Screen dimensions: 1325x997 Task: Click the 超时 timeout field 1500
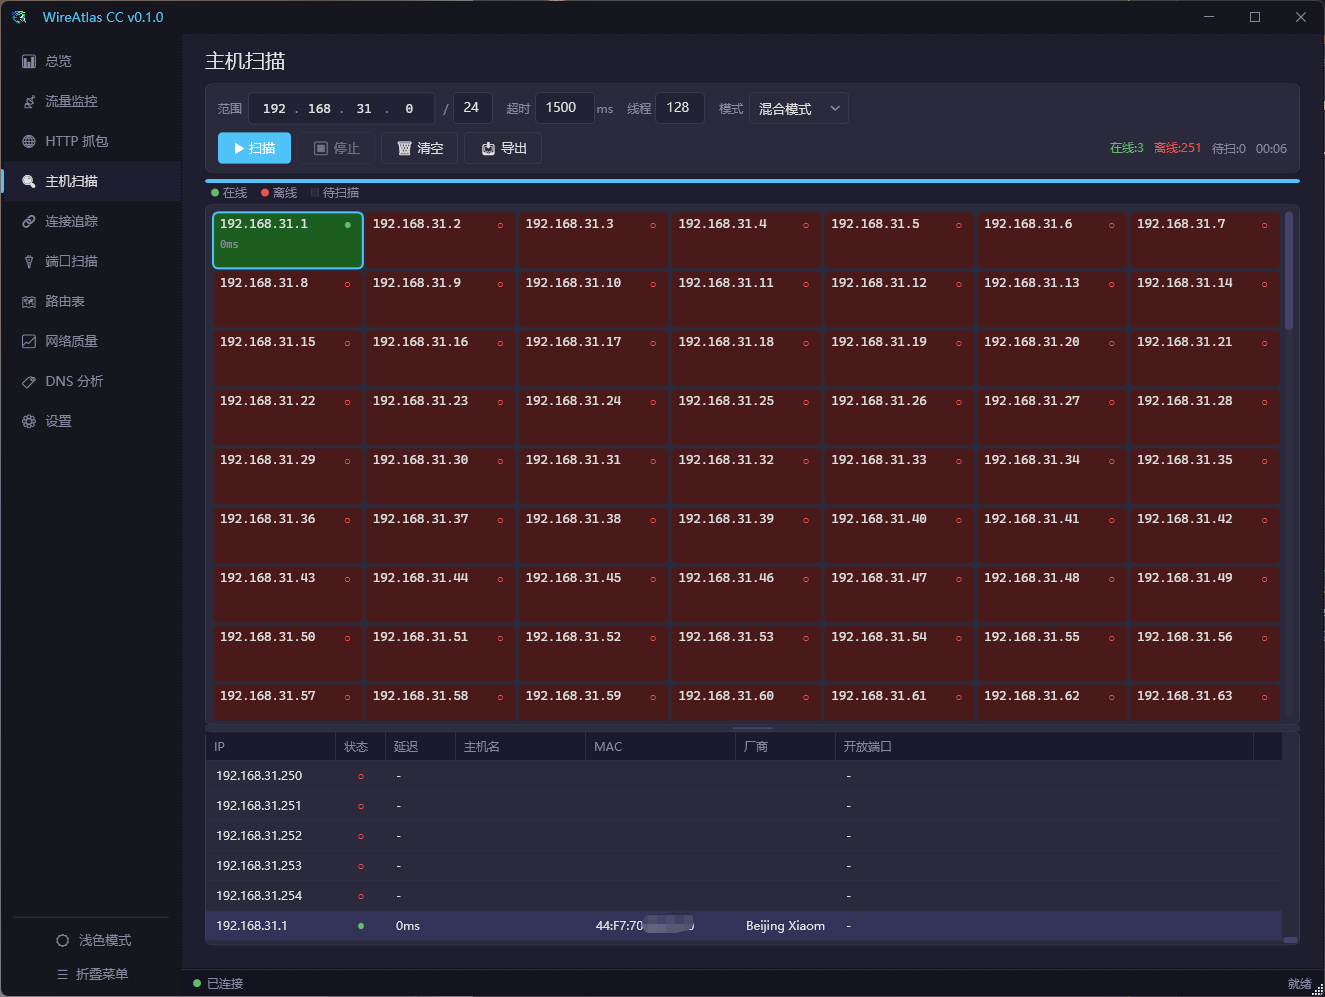[564, 108]
